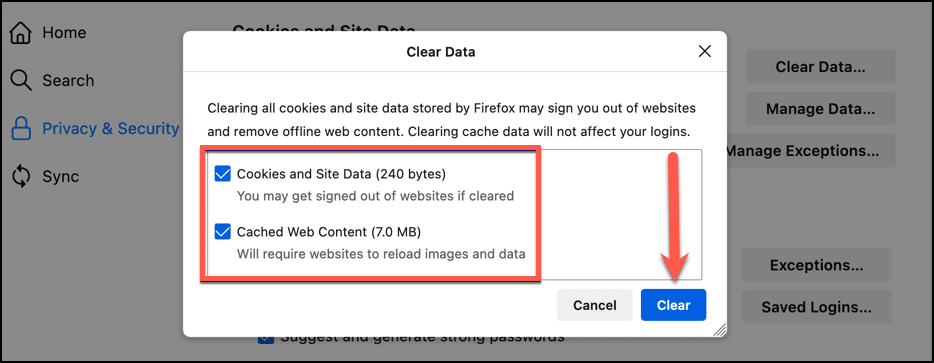
Task: Select the Privacy & Security text label
Action: (x=111, y=129)
